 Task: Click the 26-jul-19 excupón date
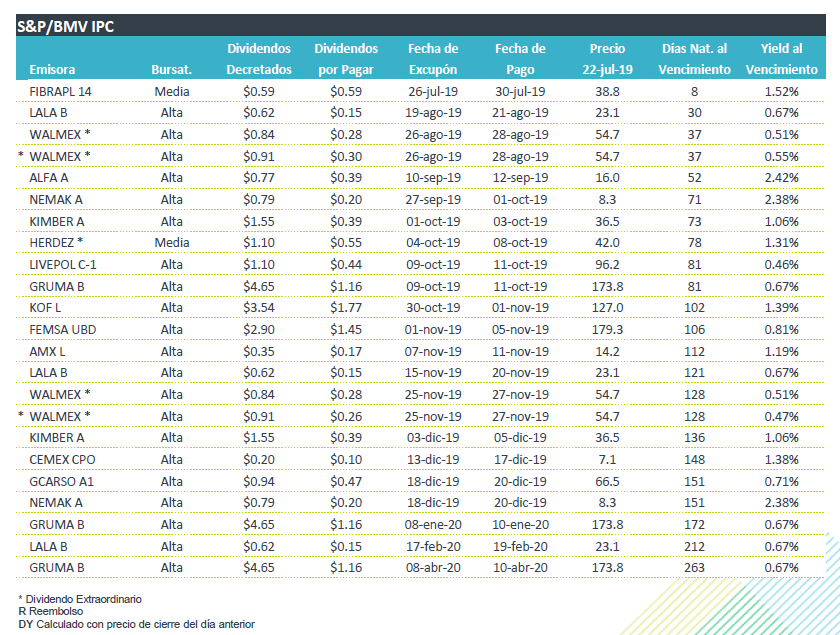(x=433, y=92)
